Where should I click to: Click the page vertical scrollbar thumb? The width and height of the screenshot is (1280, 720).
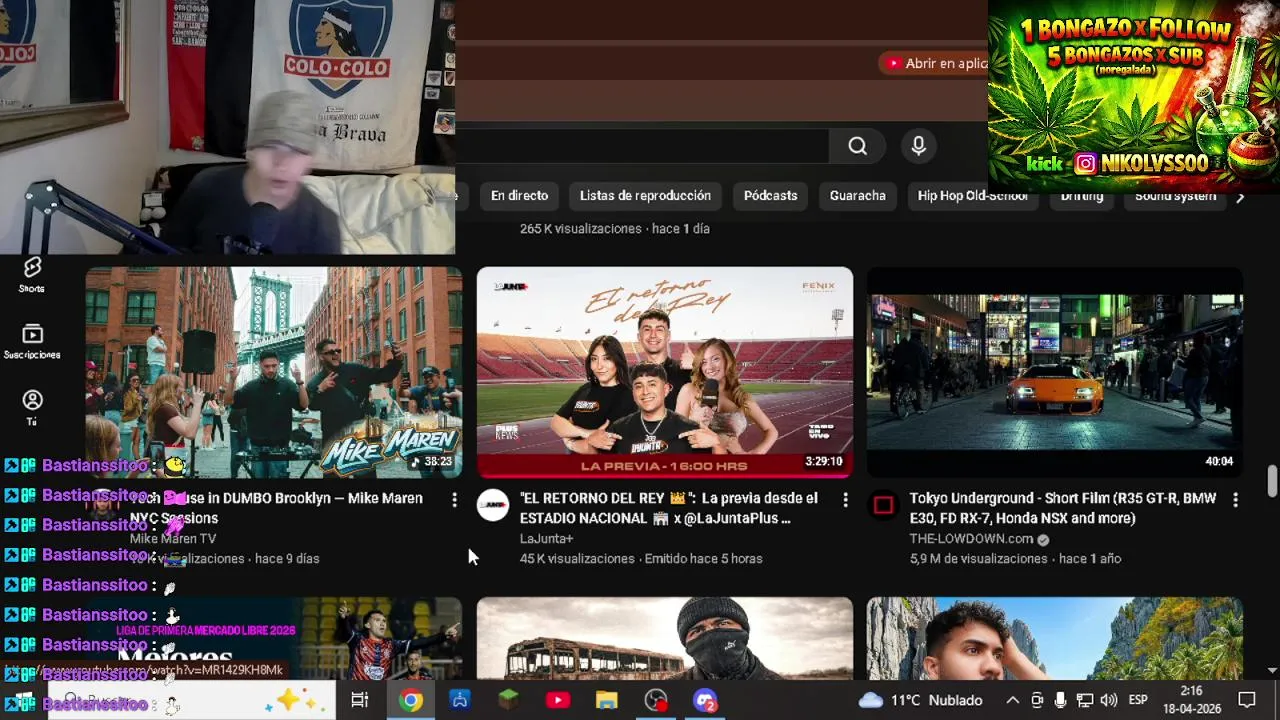click(1272, 480)
